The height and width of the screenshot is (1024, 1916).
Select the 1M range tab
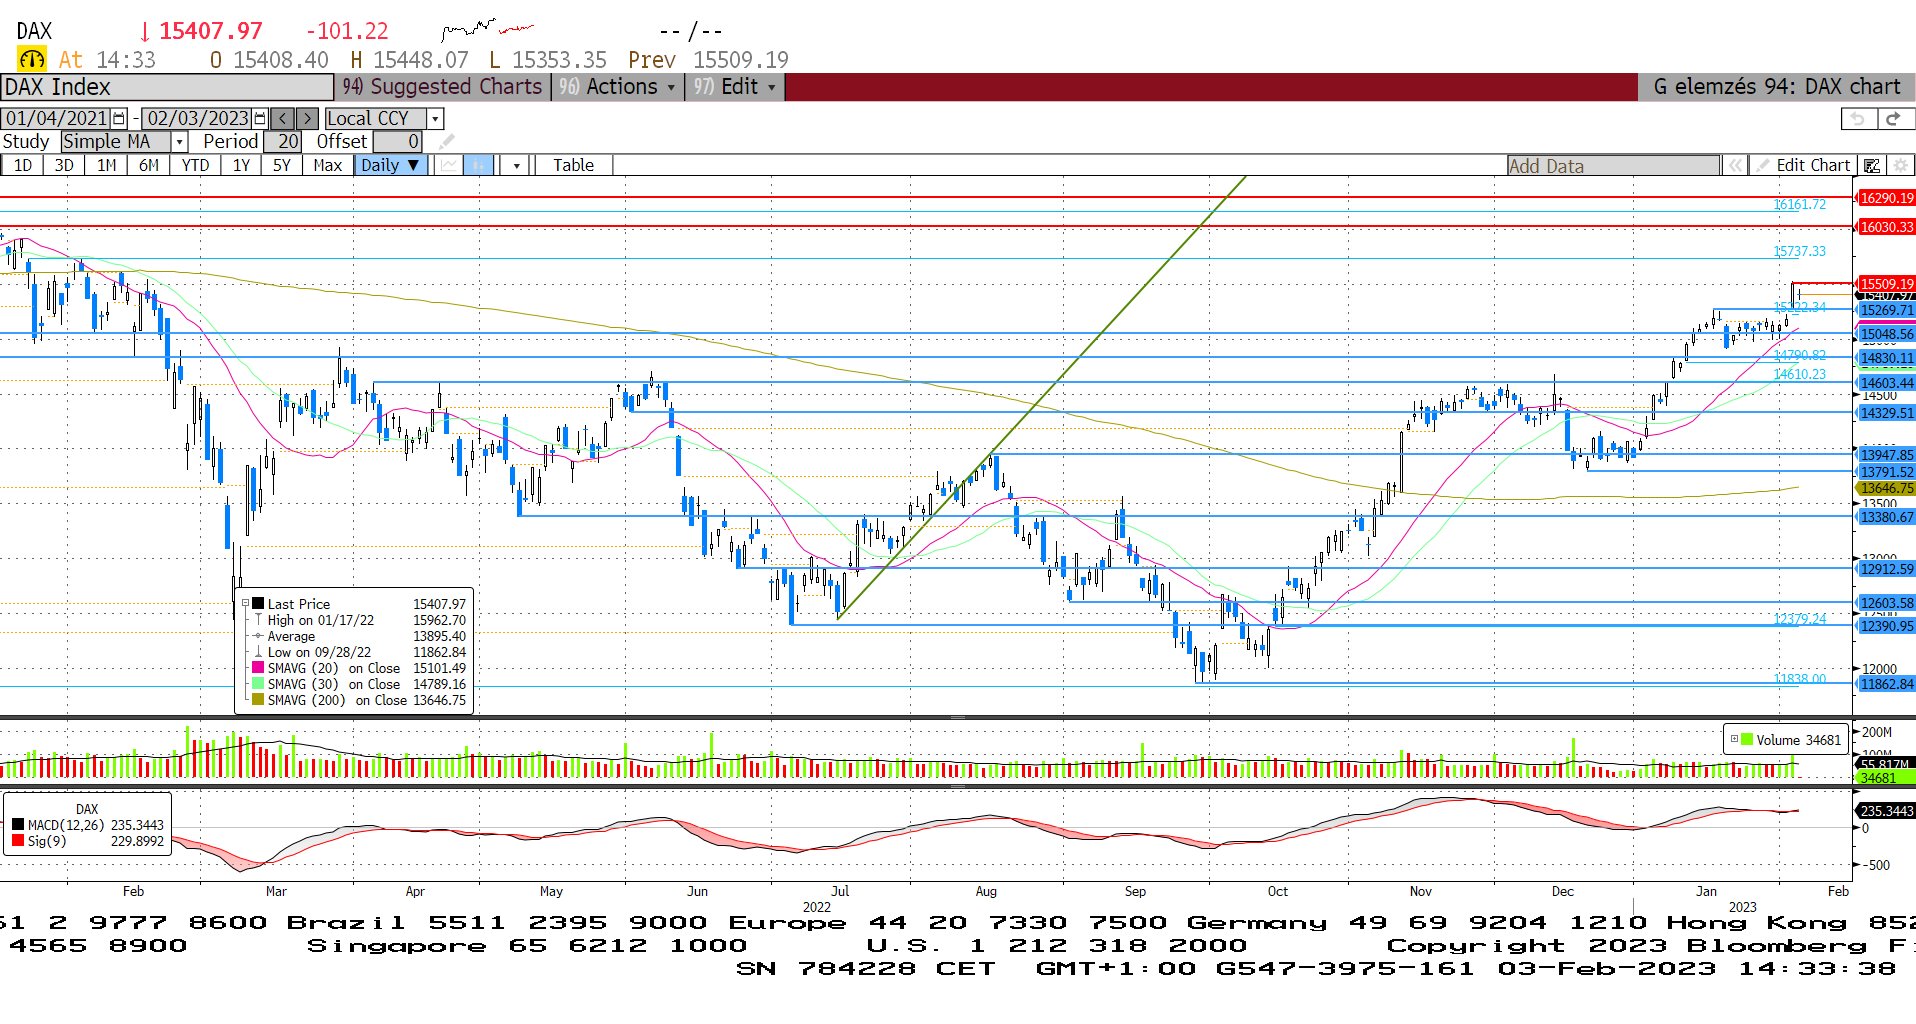(106, 165)
